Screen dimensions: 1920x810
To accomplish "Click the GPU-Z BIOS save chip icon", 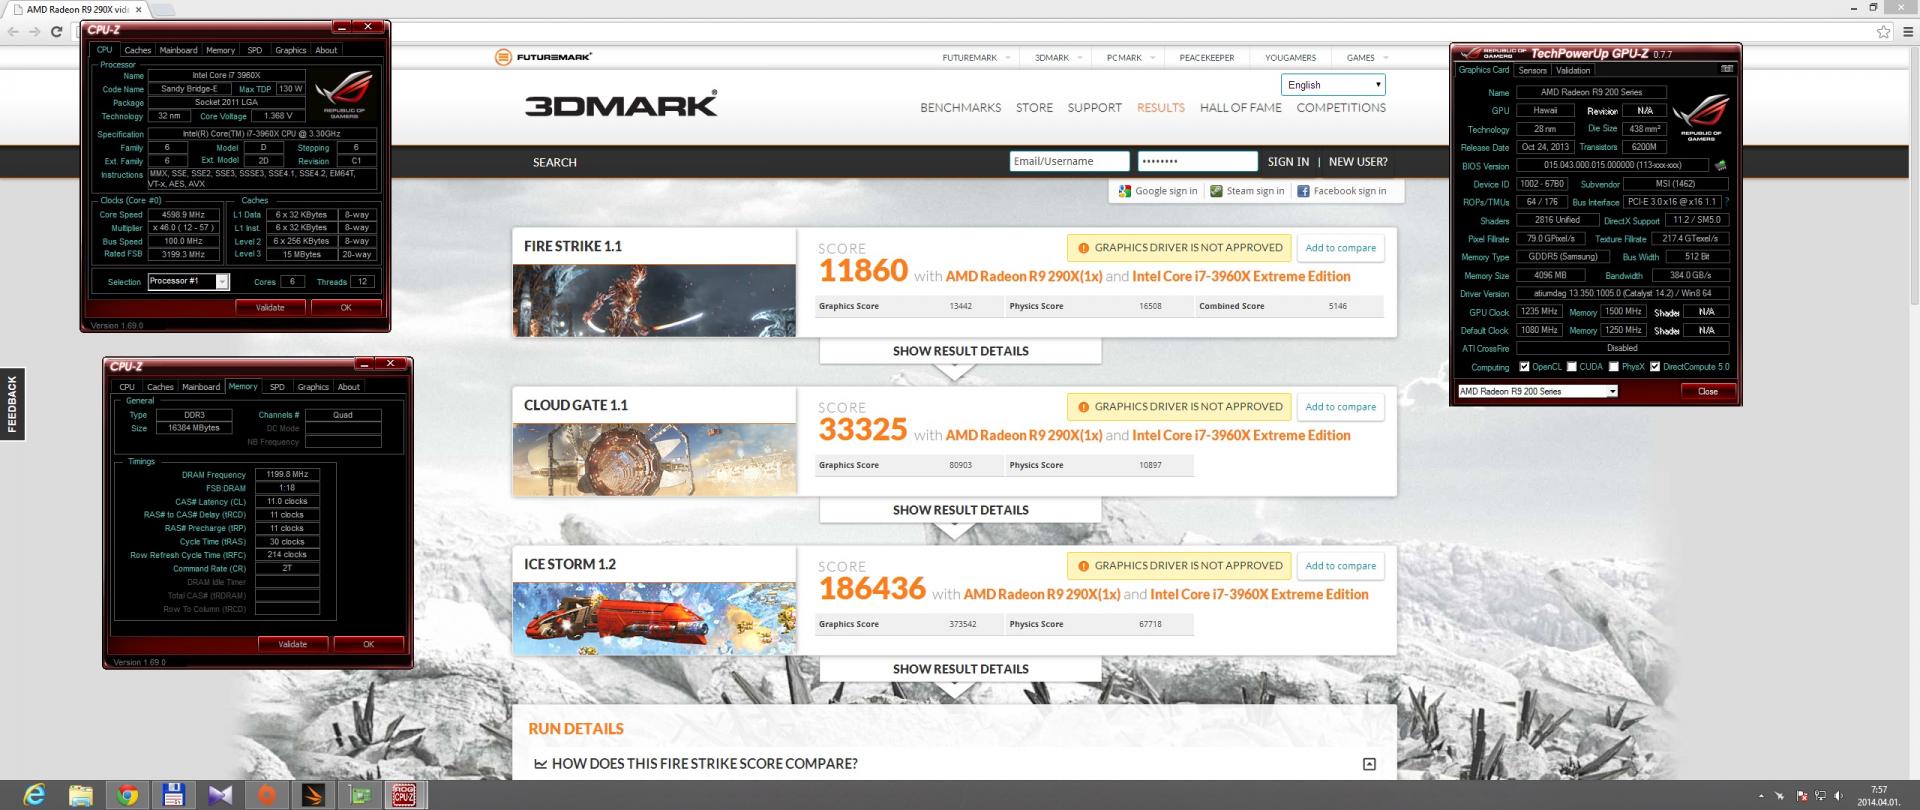I will [1721, 166].
